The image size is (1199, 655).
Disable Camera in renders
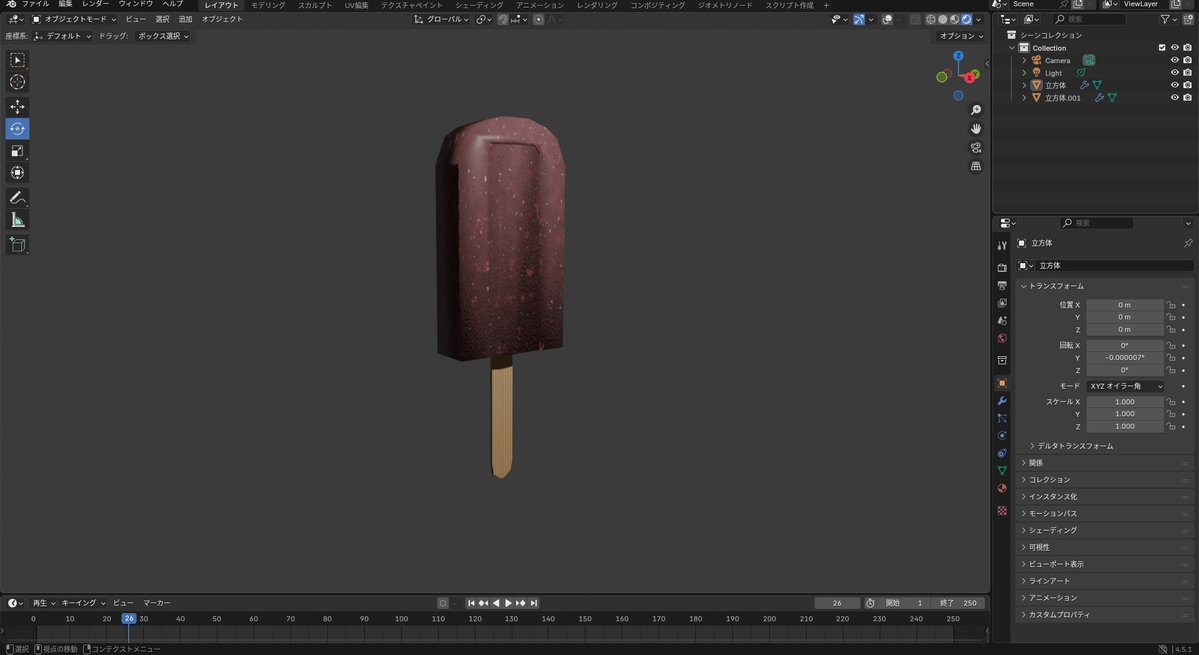pos(1188,60)
